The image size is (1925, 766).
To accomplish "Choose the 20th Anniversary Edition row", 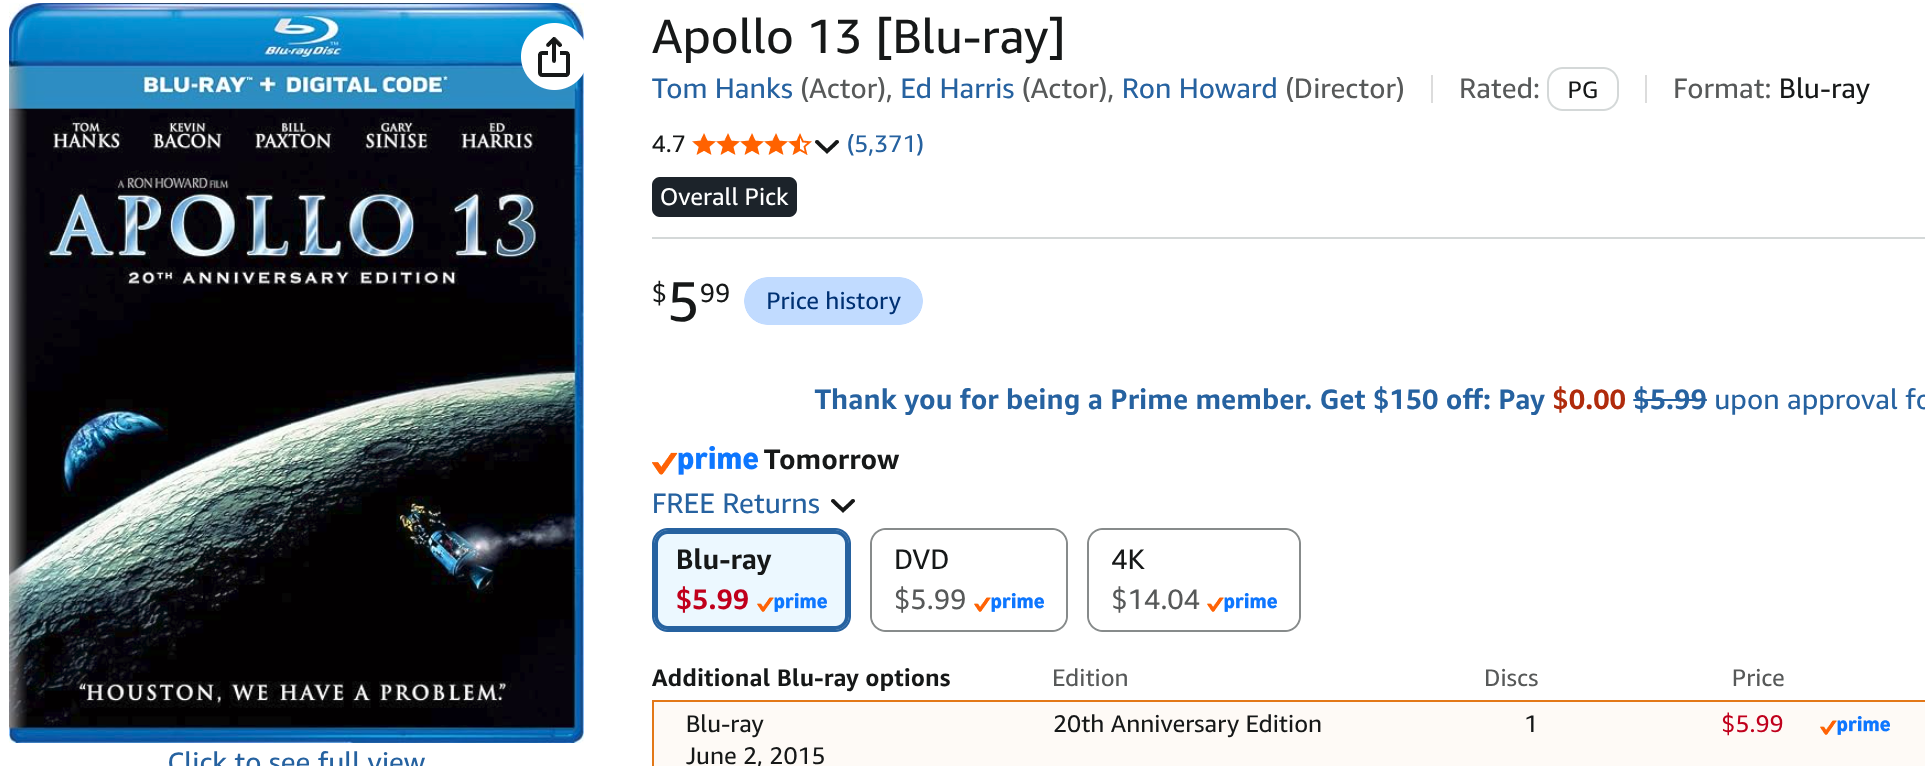I will (x=1288, y=735).
